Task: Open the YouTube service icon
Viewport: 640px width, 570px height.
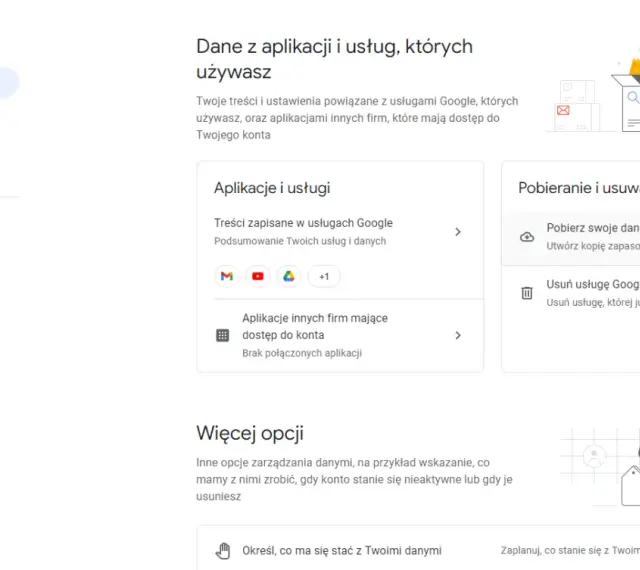Action: tap(258, 276)
